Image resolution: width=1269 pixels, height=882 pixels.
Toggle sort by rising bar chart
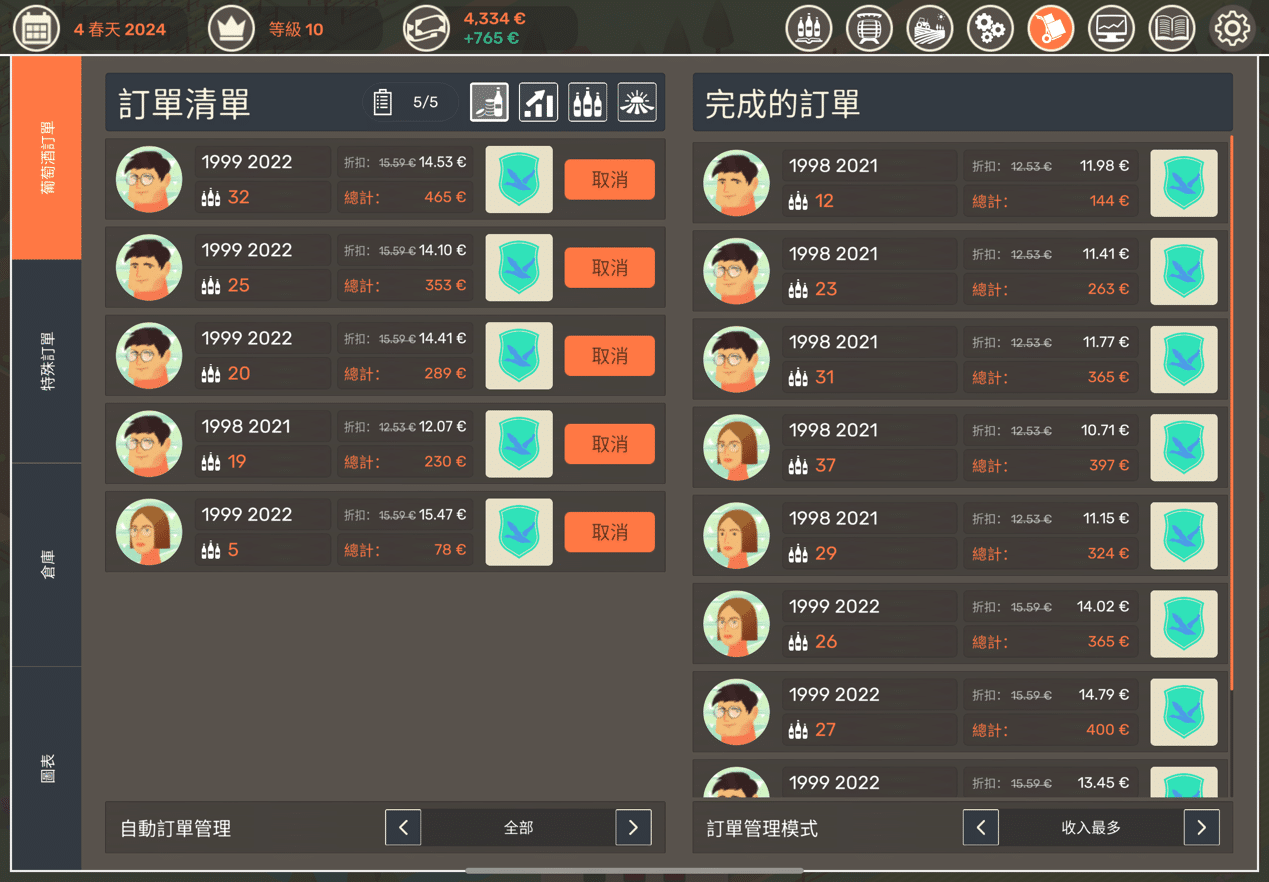tap(538, 102)
